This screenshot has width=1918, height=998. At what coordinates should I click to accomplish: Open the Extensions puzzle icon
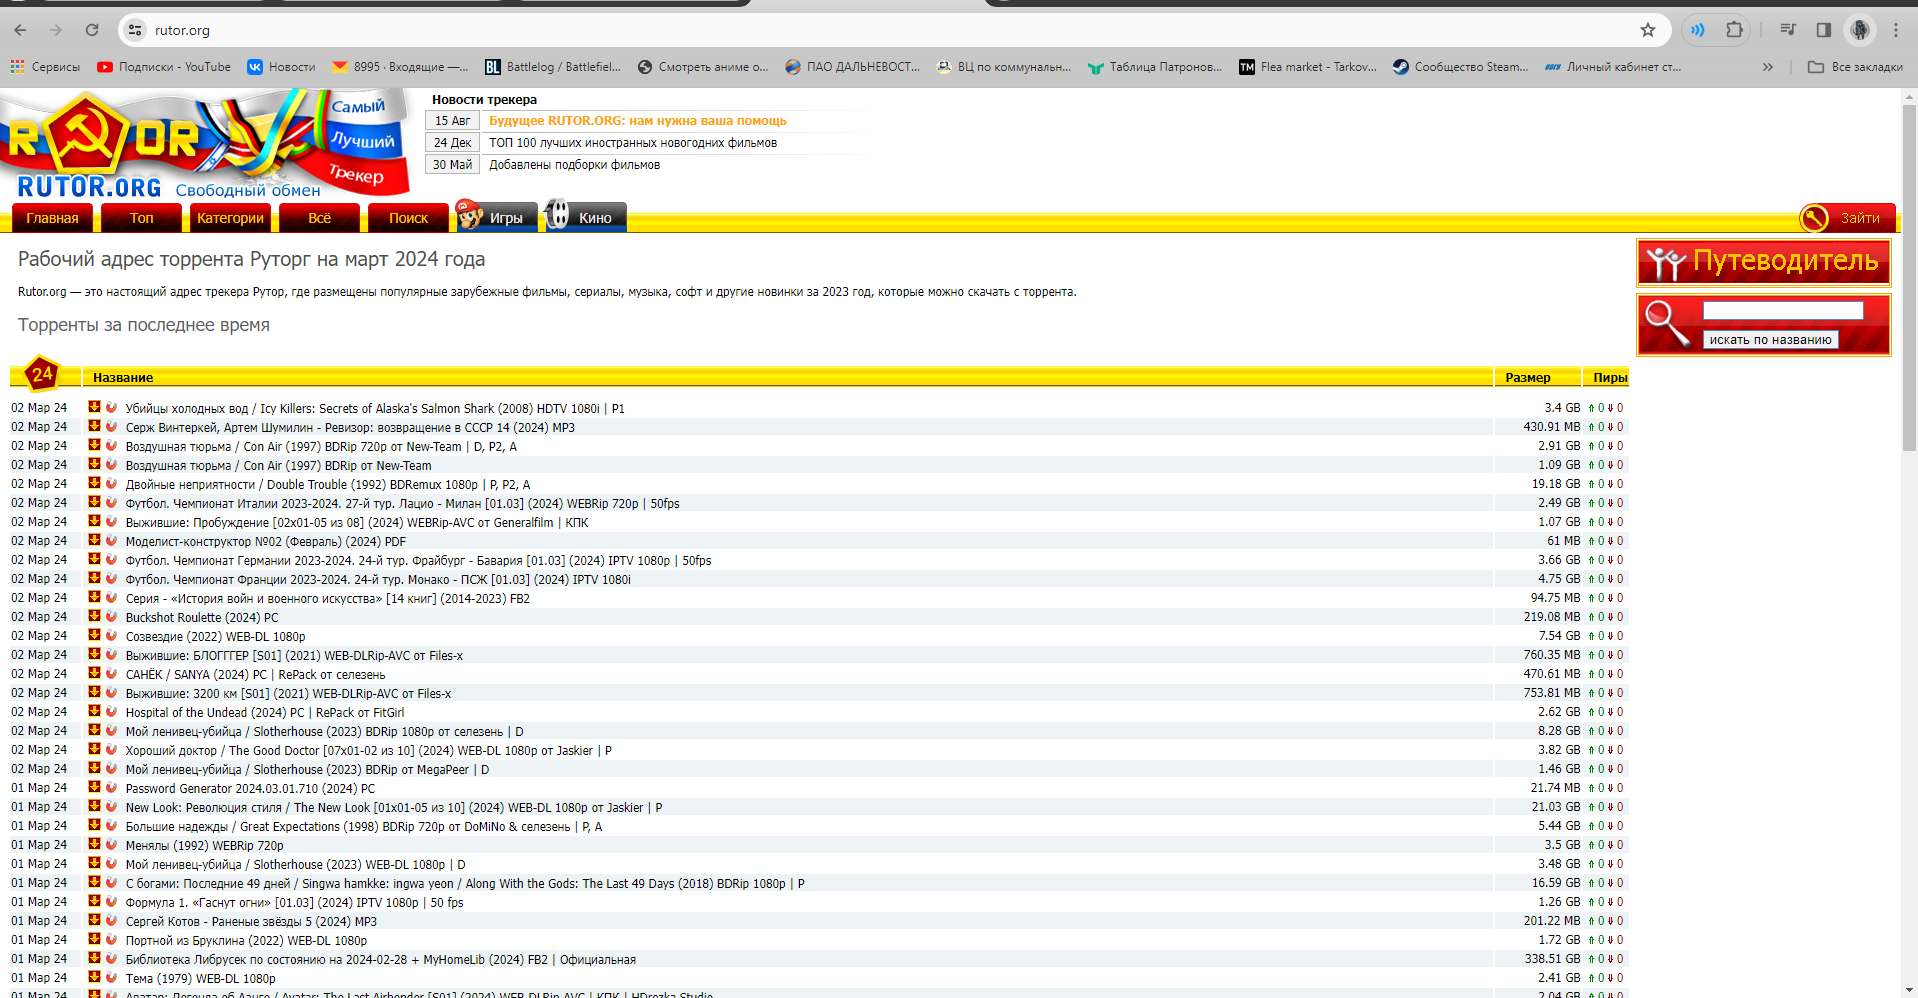[1735, 30]
